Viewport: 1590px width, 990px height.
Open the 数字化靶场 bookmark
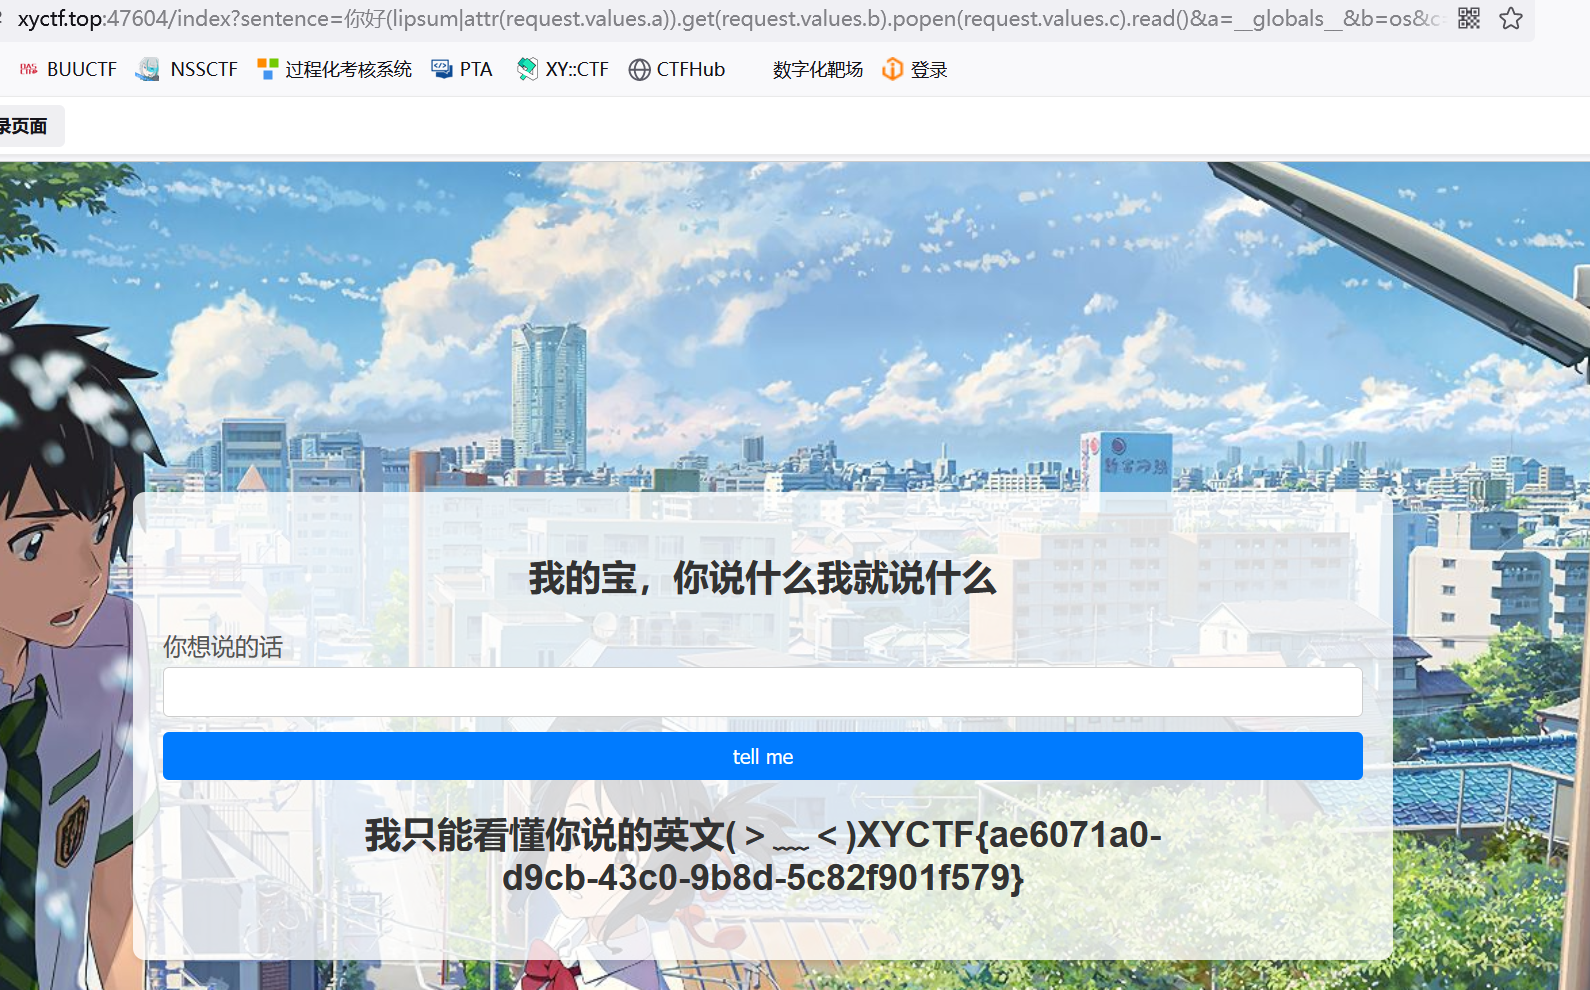(x=817, y=69)
